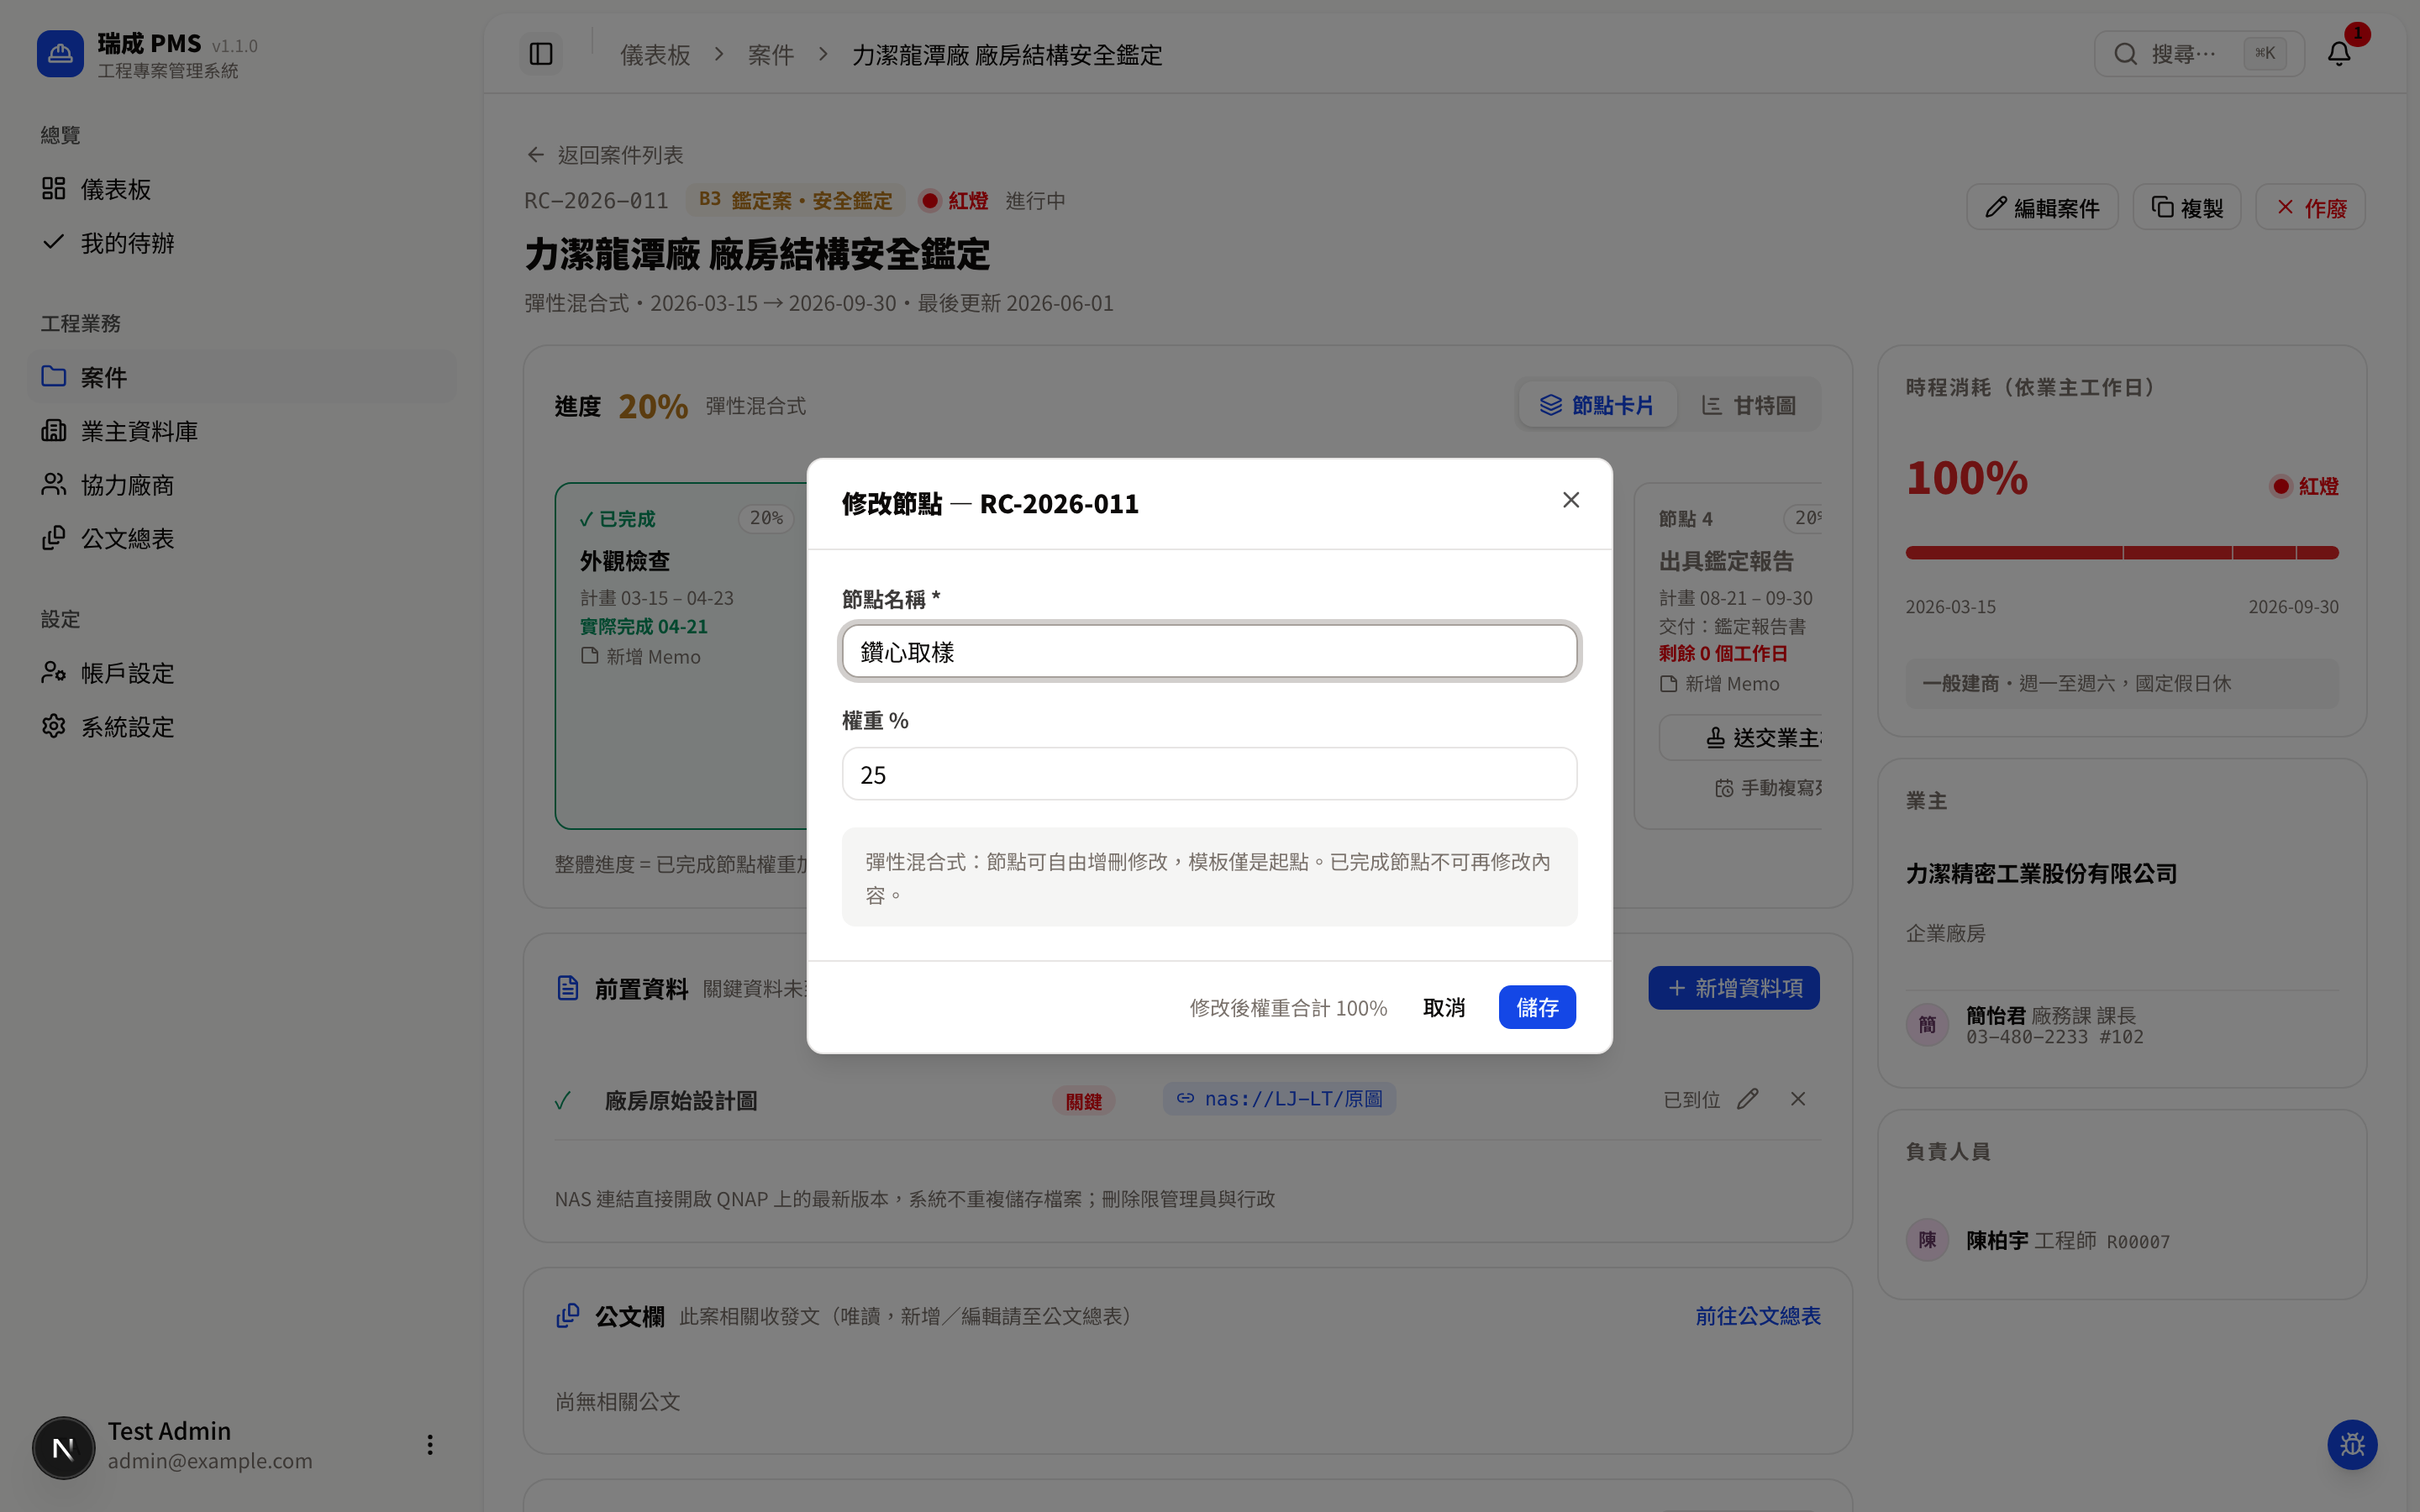Image resolution: width=2420 pixels, height=1512 pixels.
Task: Open notifications bell icon
Action: point(2338,54)
